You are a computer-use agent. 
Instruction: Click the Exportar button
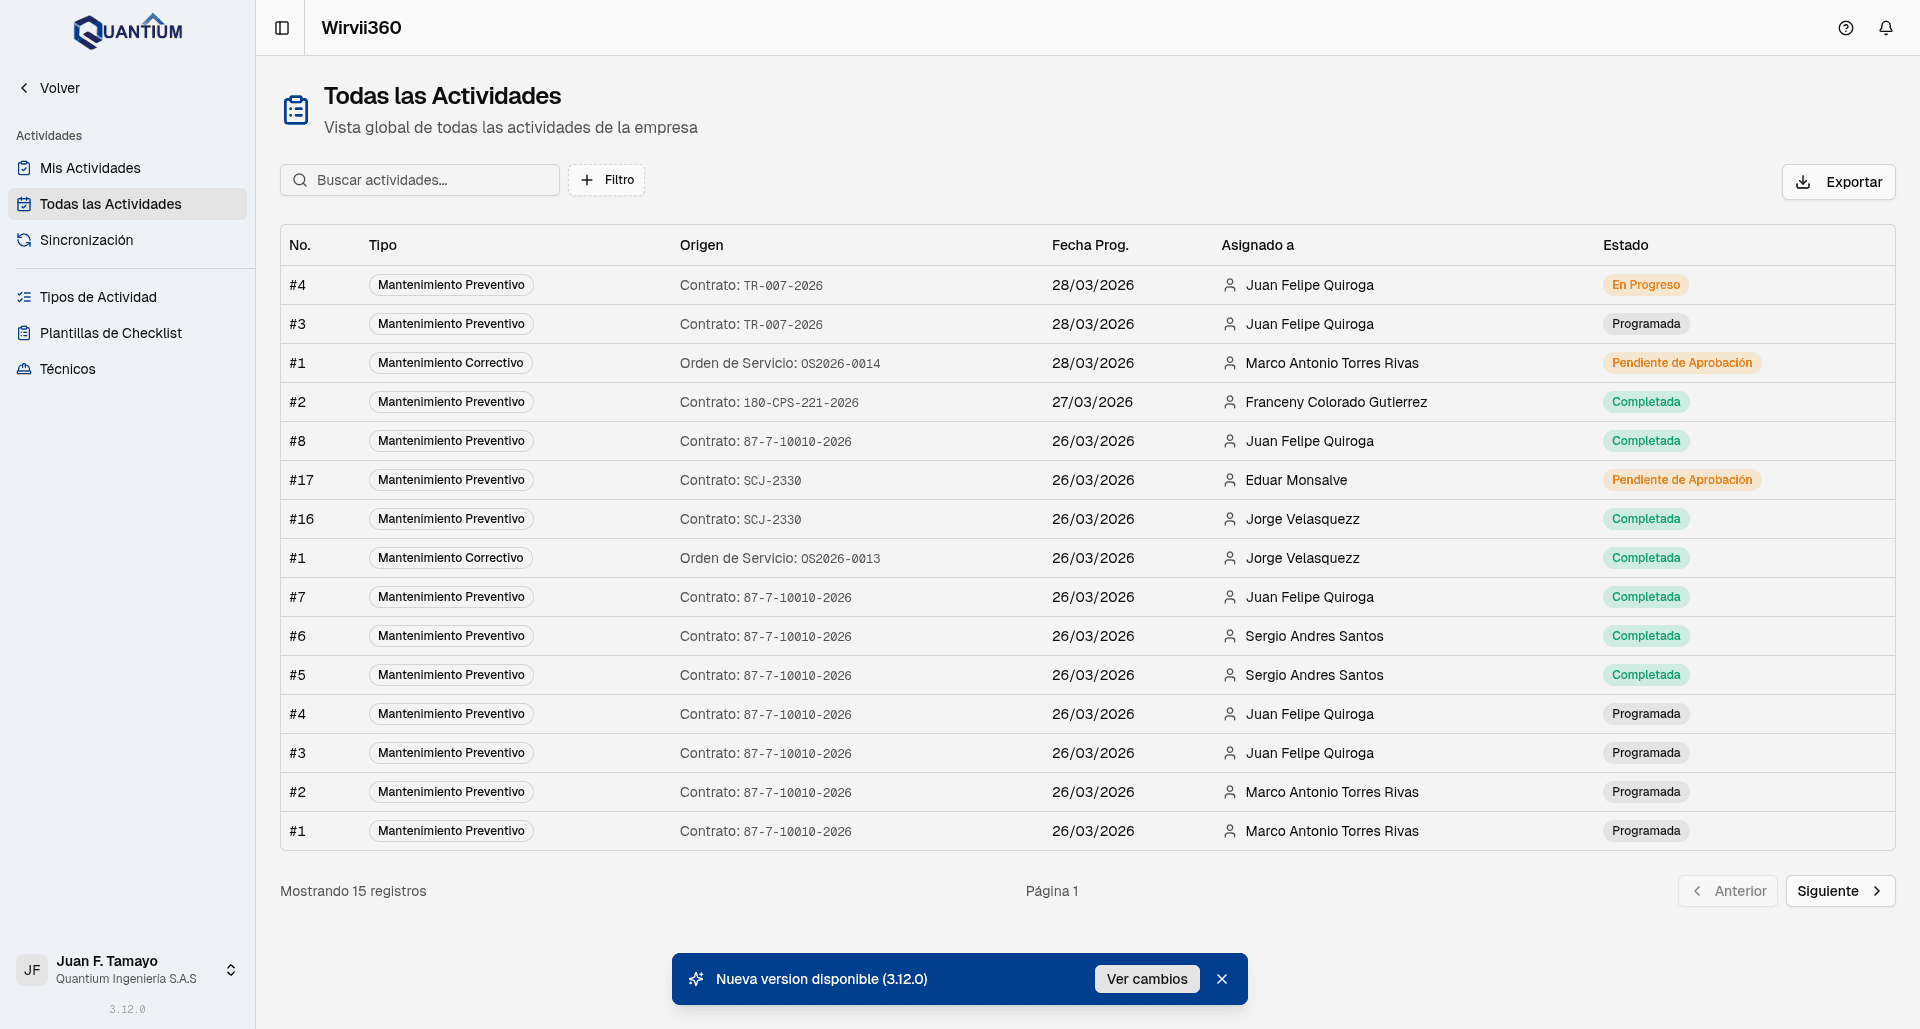[x=1837, y=182]
